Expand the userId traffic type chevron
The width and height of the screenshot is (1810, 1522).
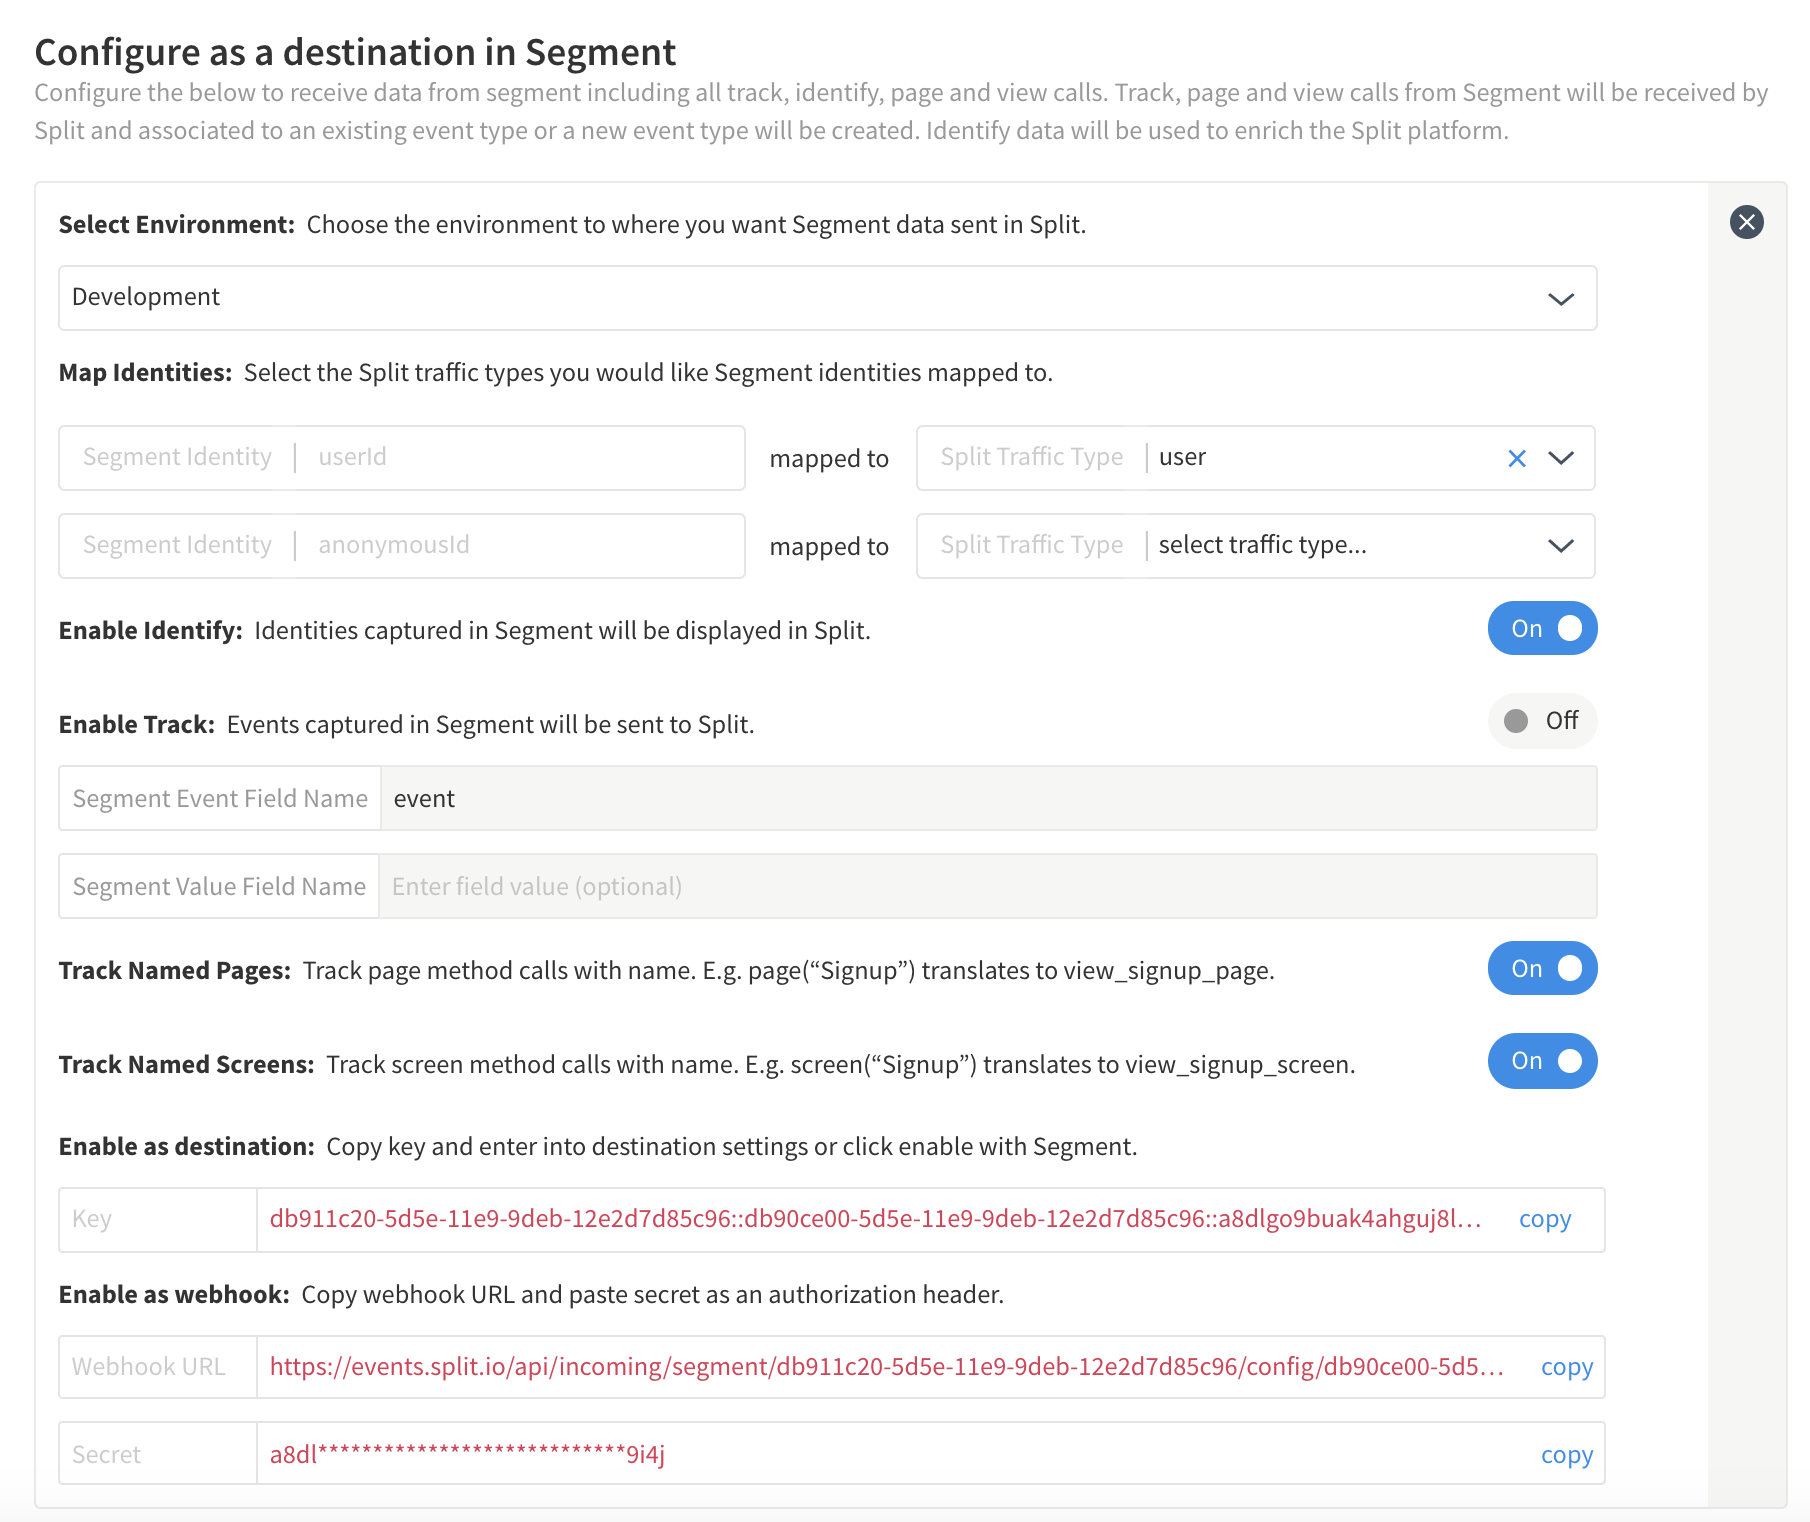[1560, 458]
